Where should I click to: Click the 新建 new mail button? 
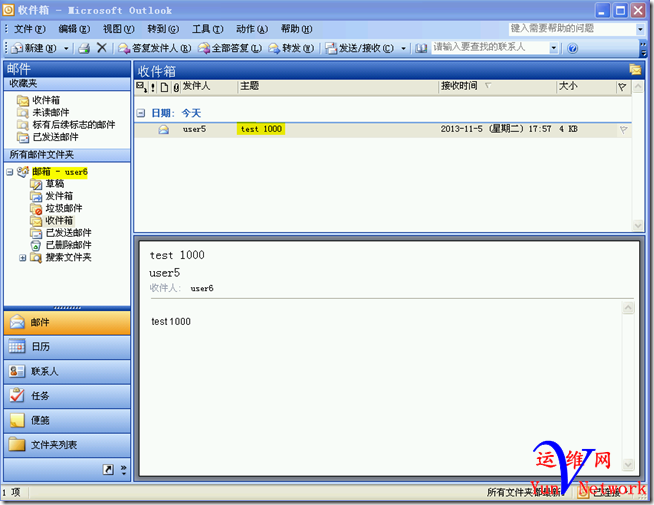pos(34,48)
